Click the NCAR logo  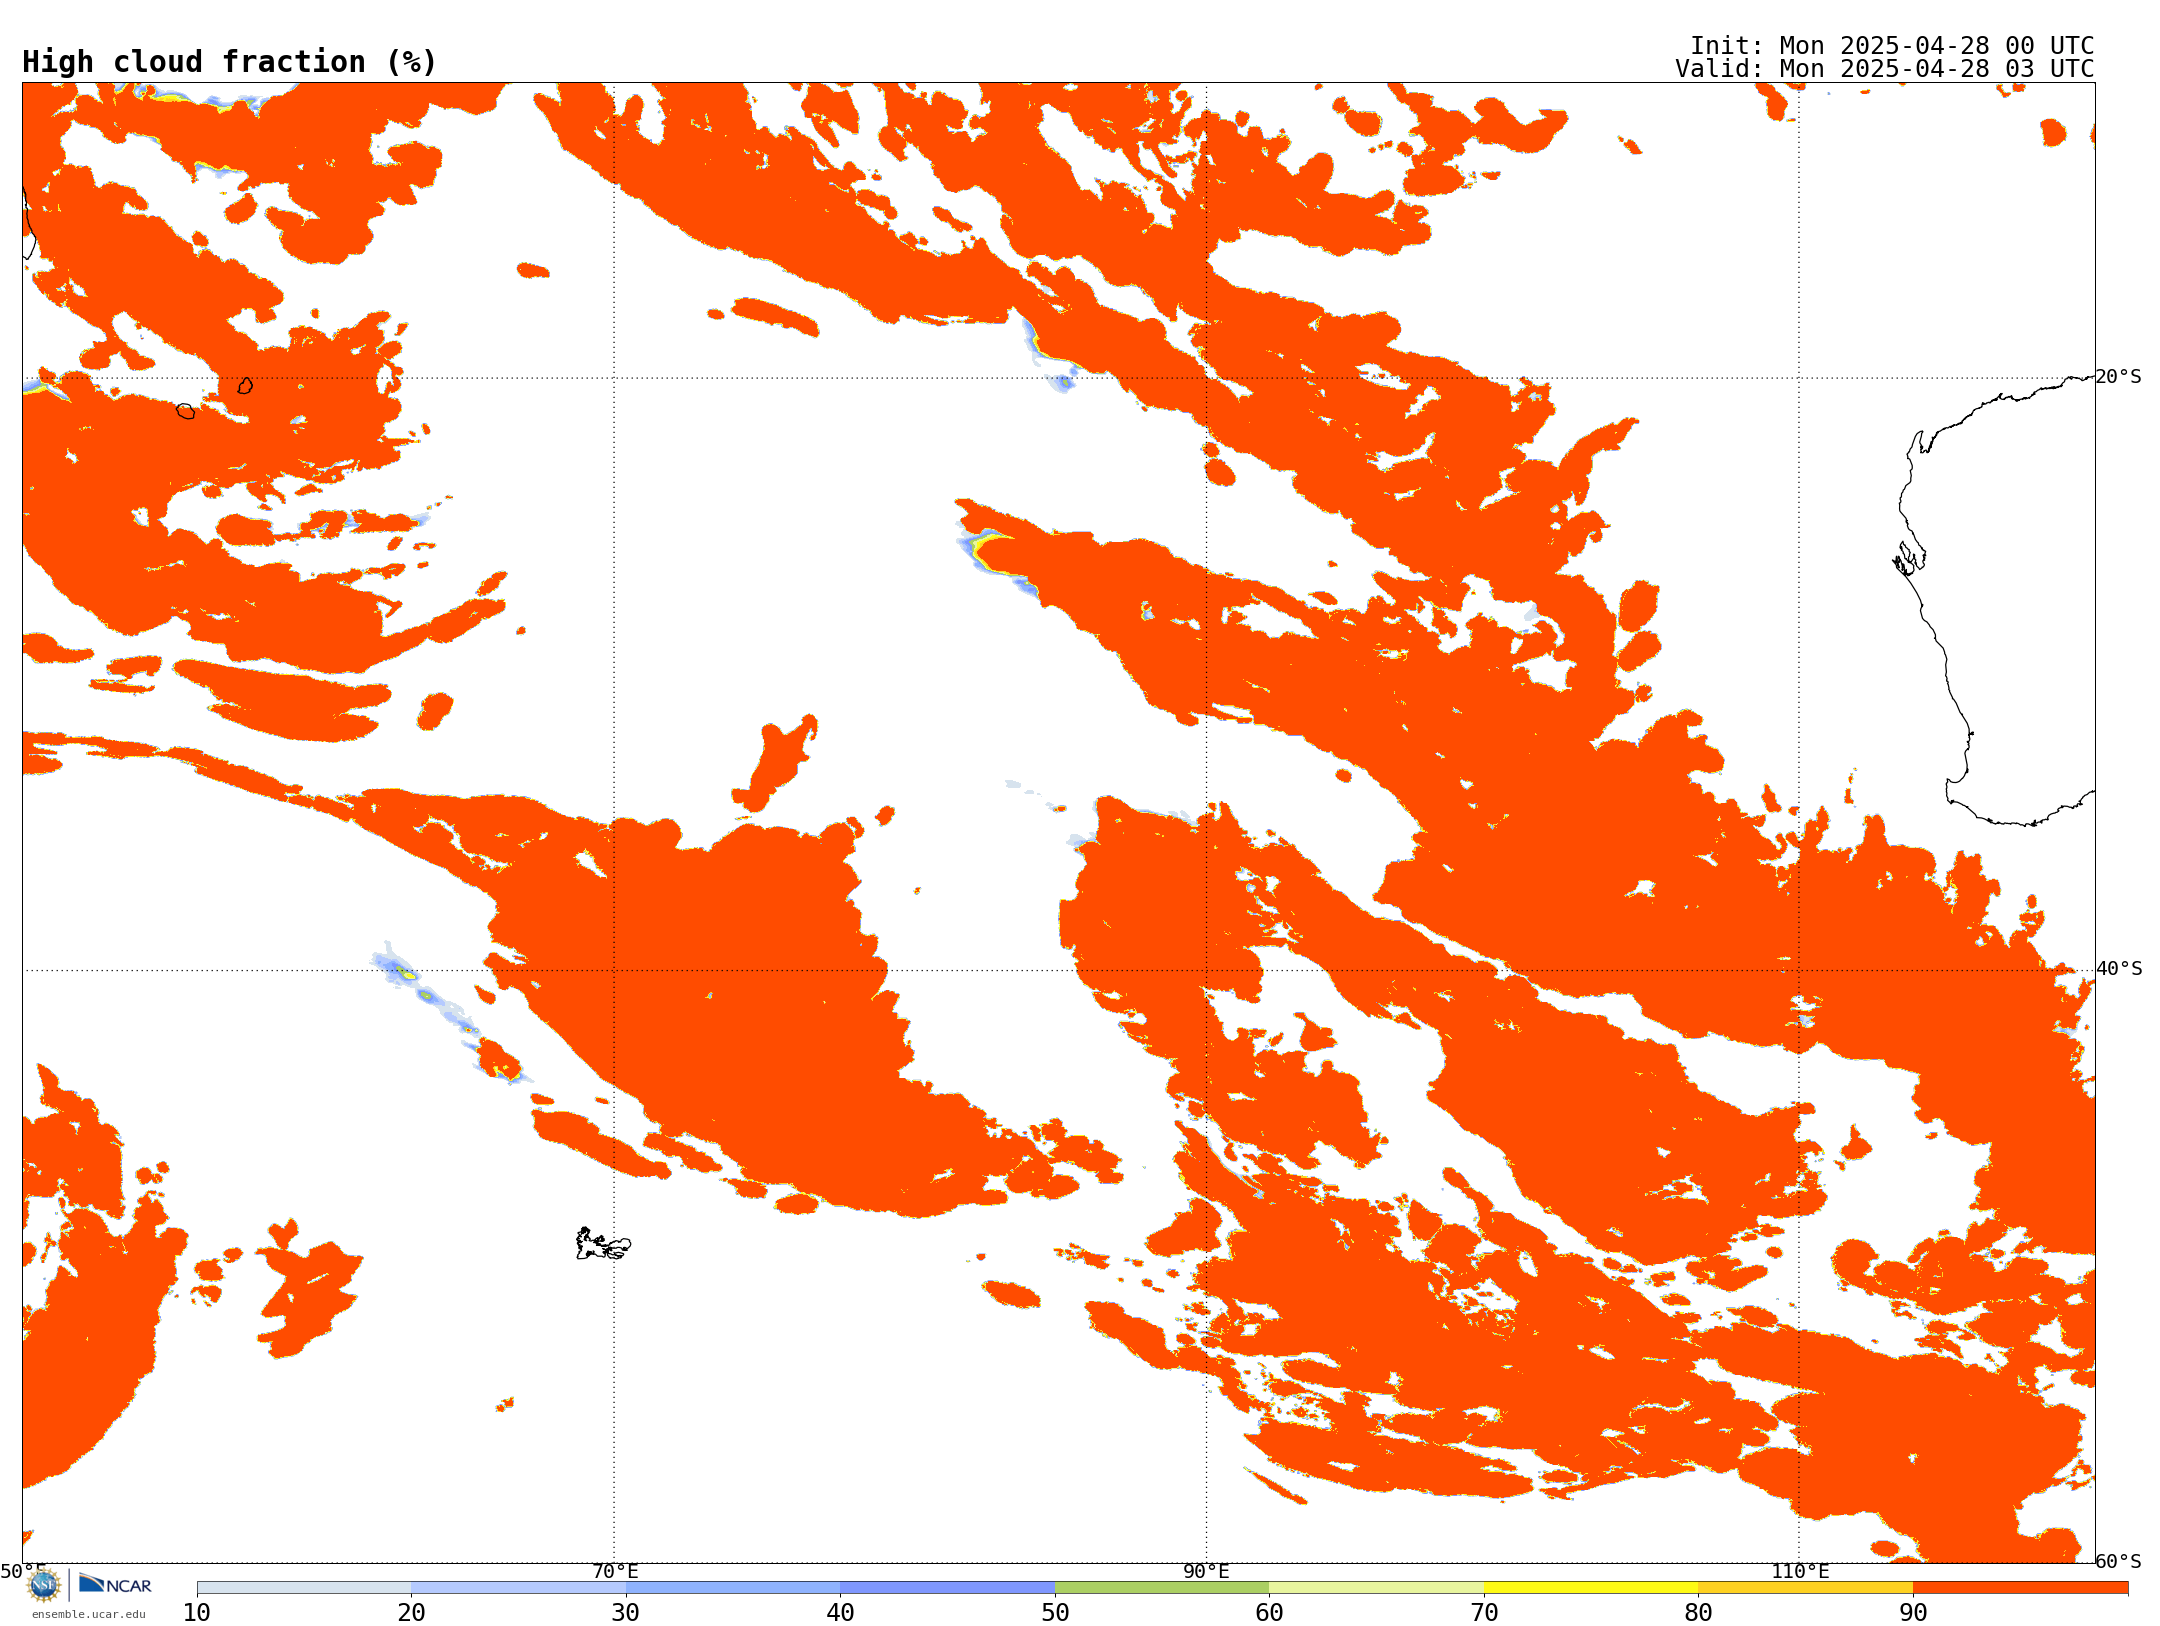[x=115, y=1584]
